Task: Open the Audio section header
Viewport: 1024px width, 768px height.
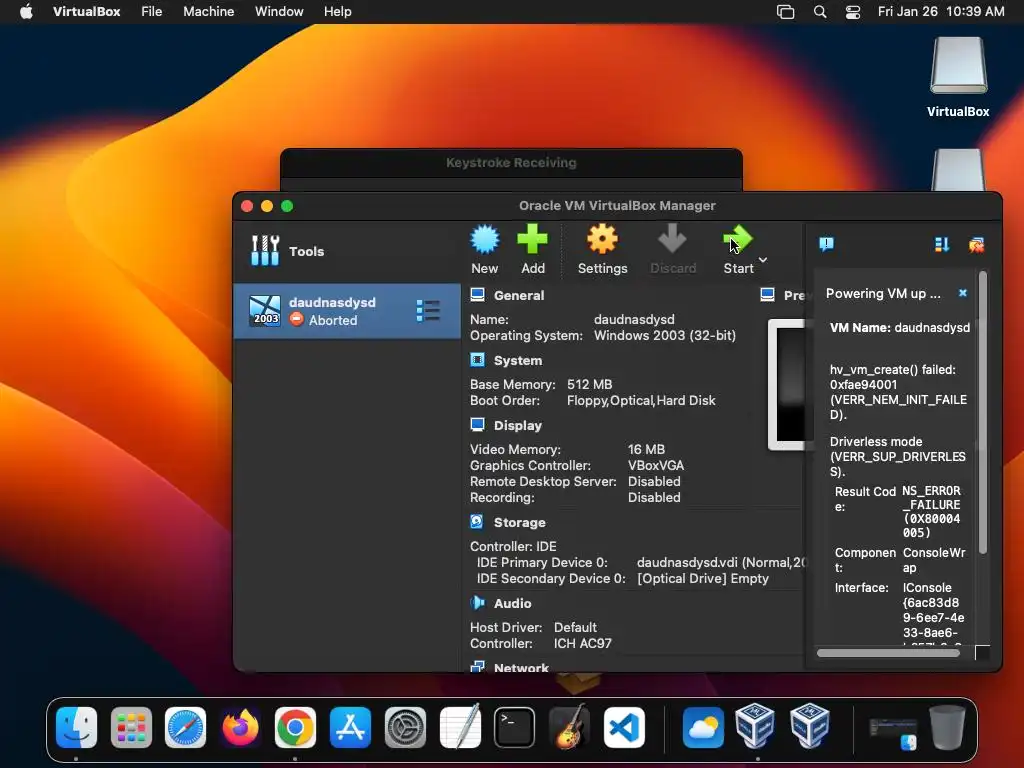Action: click(x=512, y=603)
